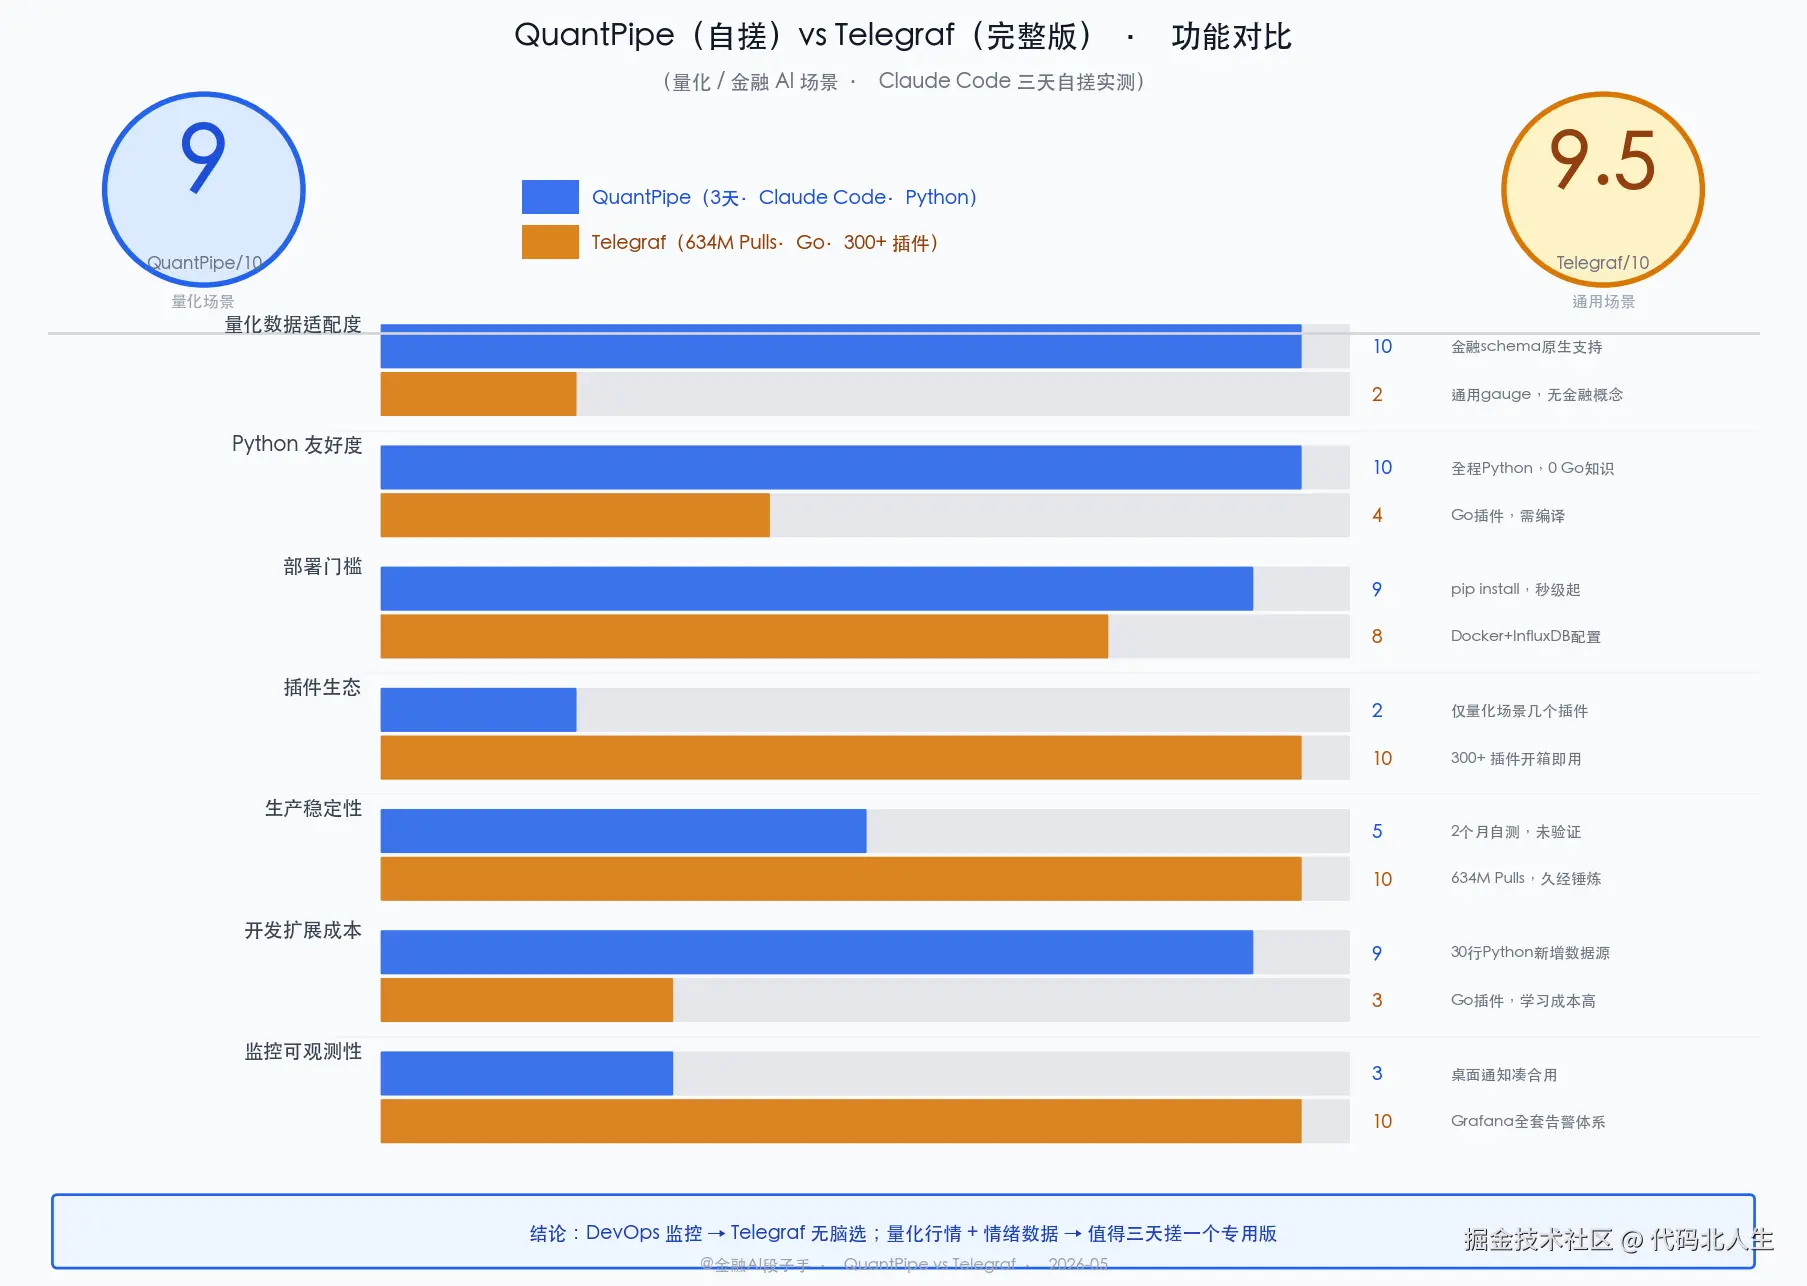Click the '量化场景' caption under QuantPipe circle

click(203, 301)
